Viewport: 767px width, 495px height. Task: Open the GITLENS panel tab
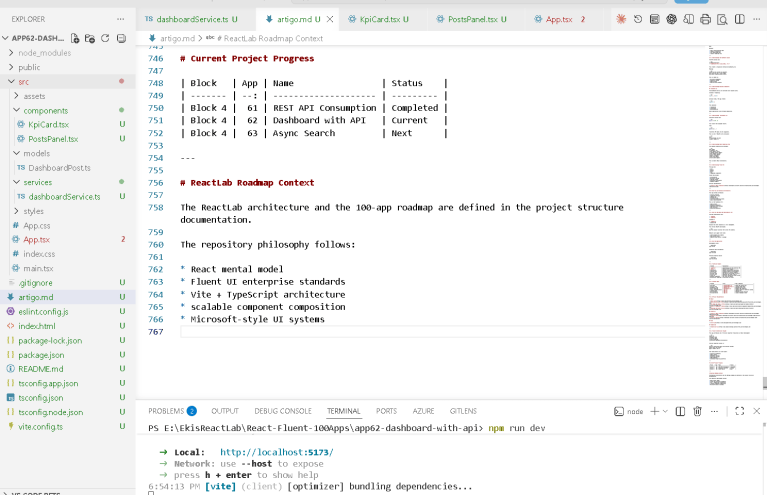point(463,411)
